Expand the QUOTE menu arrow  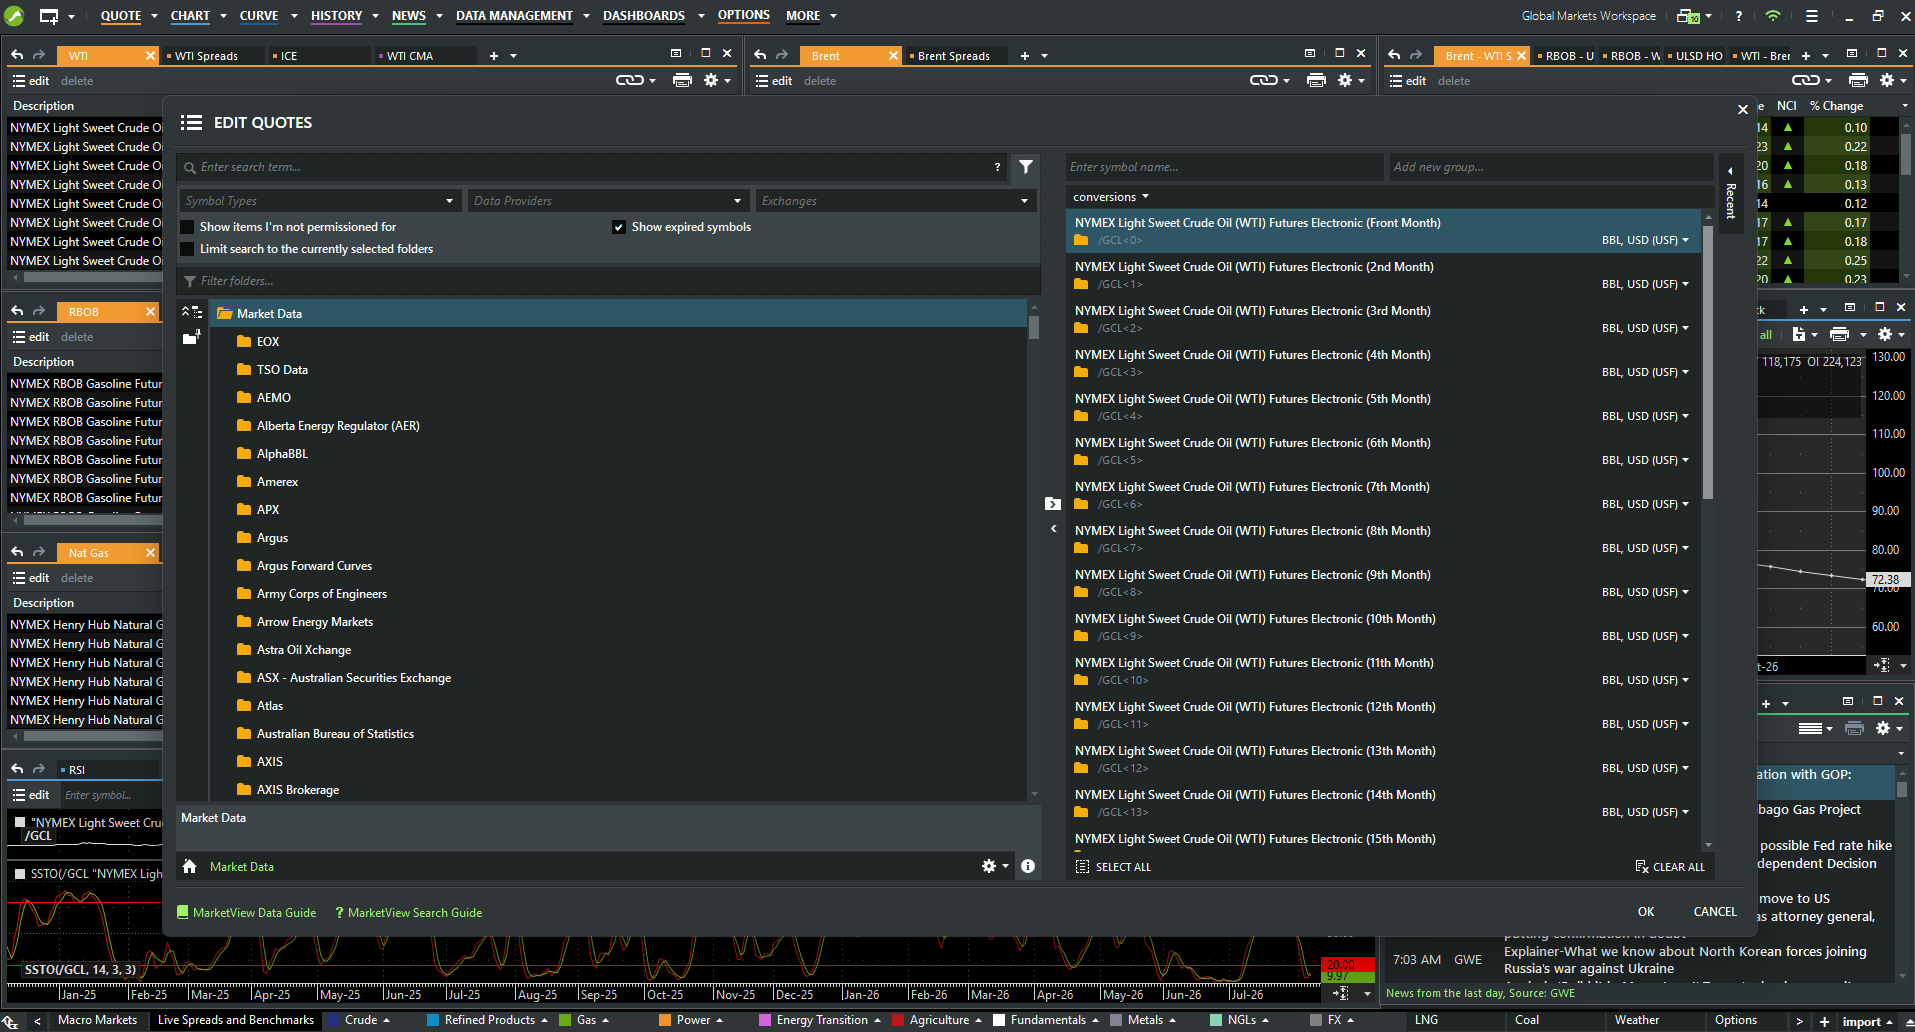pyautogui.click(x=155, y=16)
